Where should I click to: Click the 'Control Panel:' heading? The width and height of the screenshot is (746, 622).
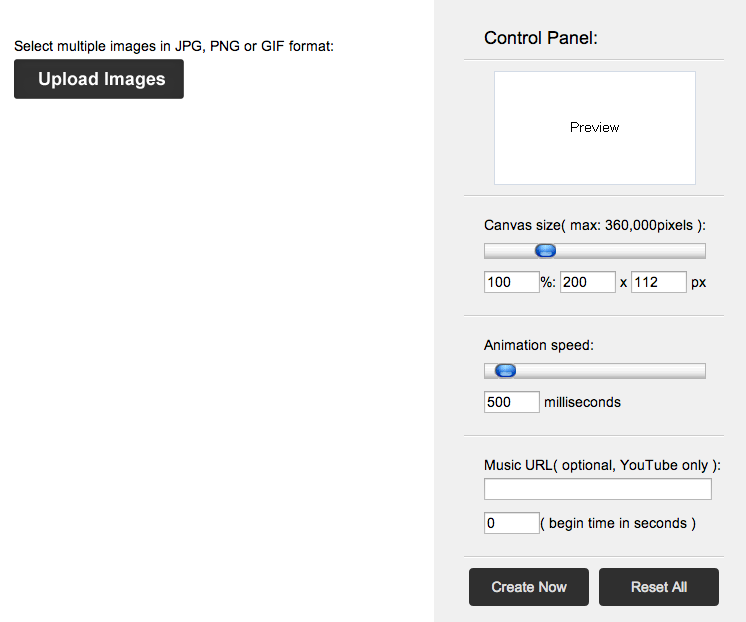[x=540, y=38]
